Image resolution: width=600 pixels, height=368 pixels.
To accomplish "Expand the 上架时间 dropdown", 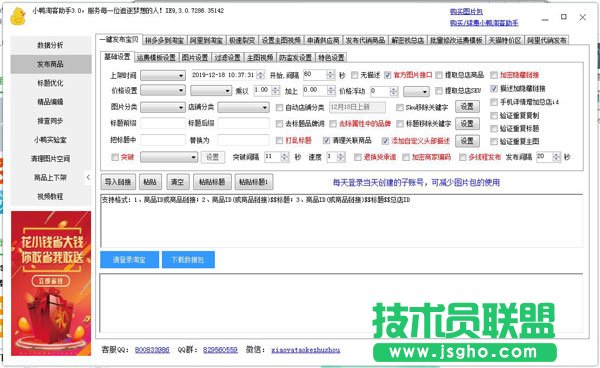I will click(x=163, y=75).
